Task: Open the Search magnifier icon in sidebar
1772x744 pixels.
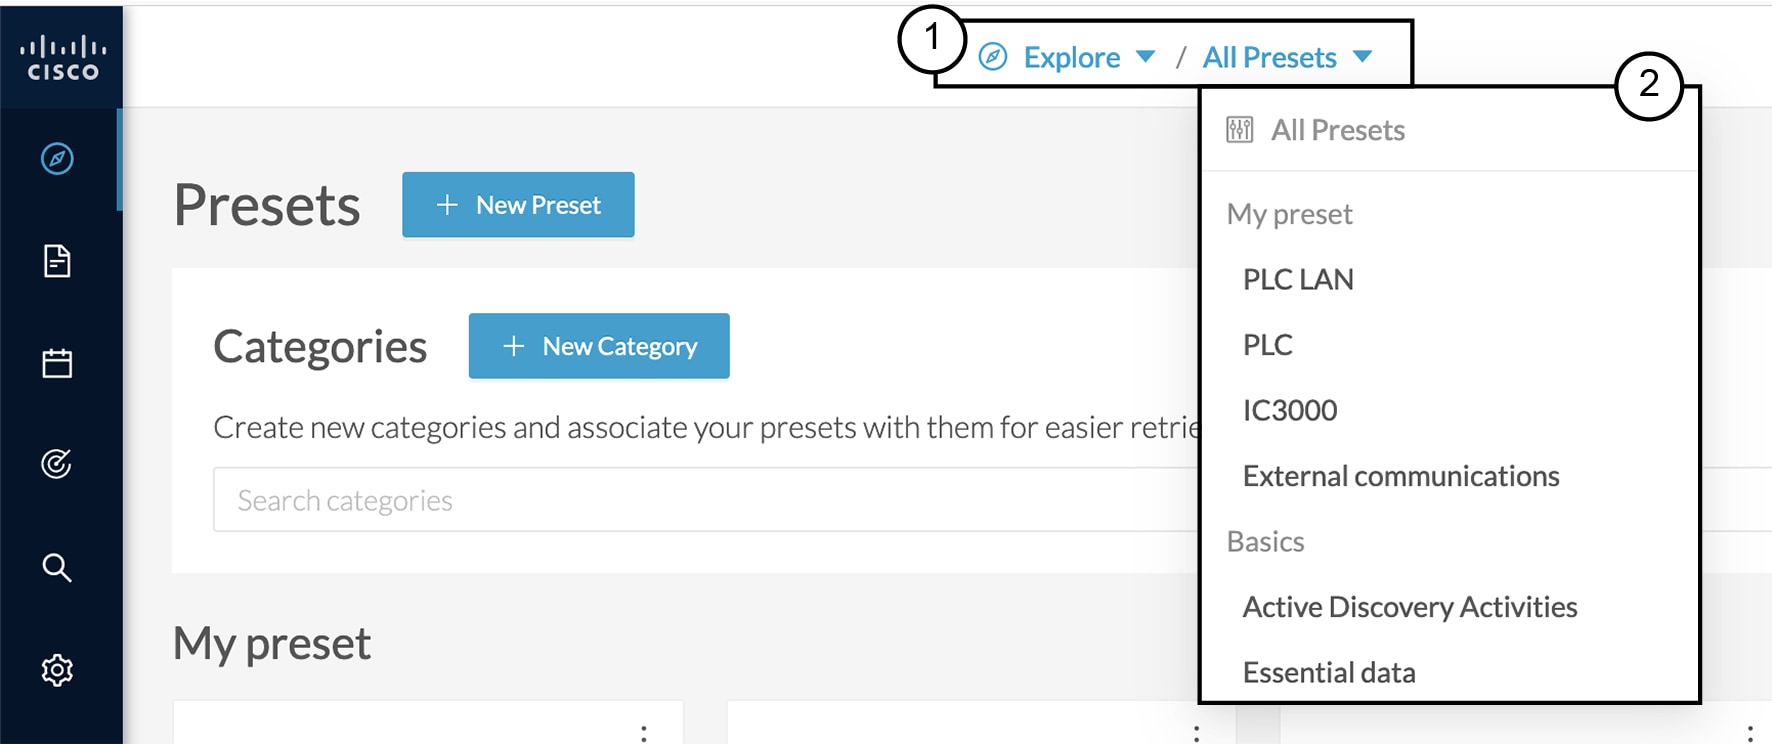Action: pyautogui.click(x=57, y=567)
